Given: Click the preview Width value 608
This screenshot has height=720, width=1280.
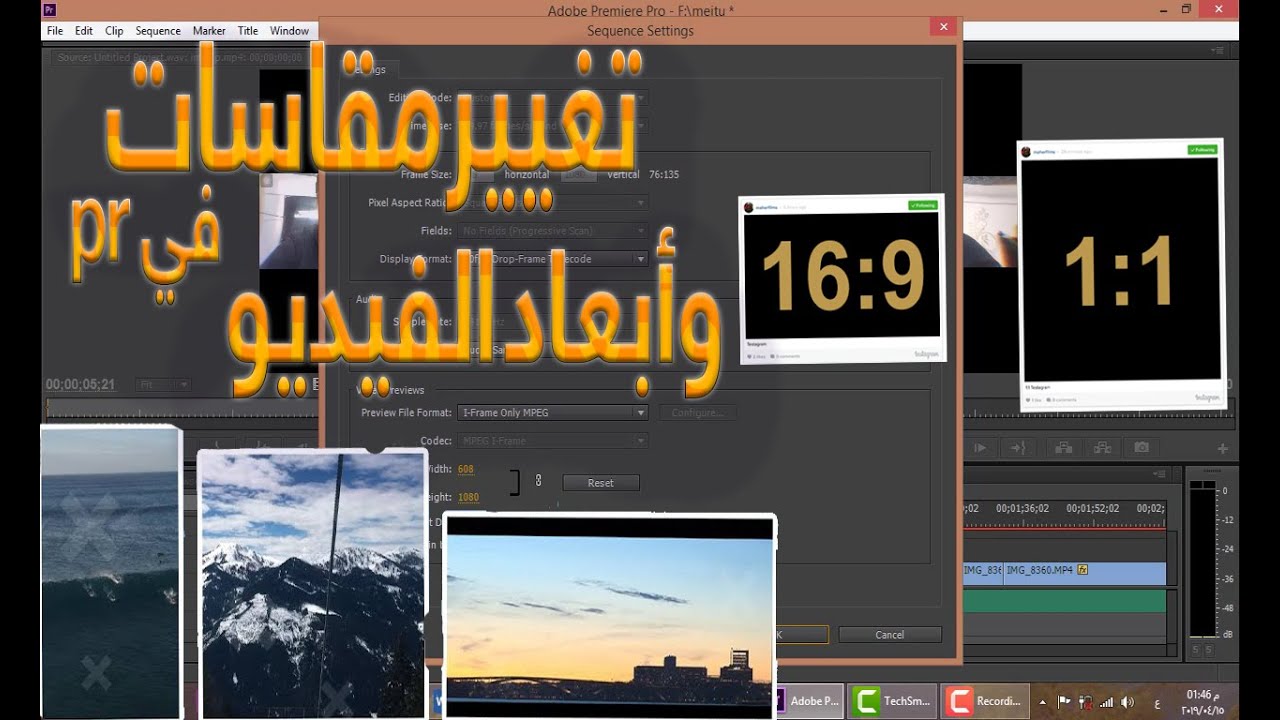Looking at the screenshot, I should coord(465,469).
